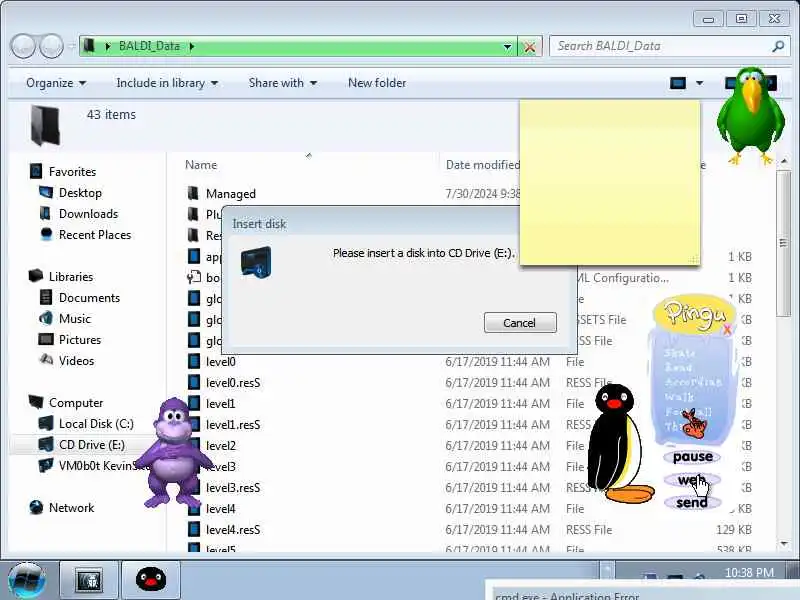
Task: Sort by the Date modified column header
Action: [482, 165]
